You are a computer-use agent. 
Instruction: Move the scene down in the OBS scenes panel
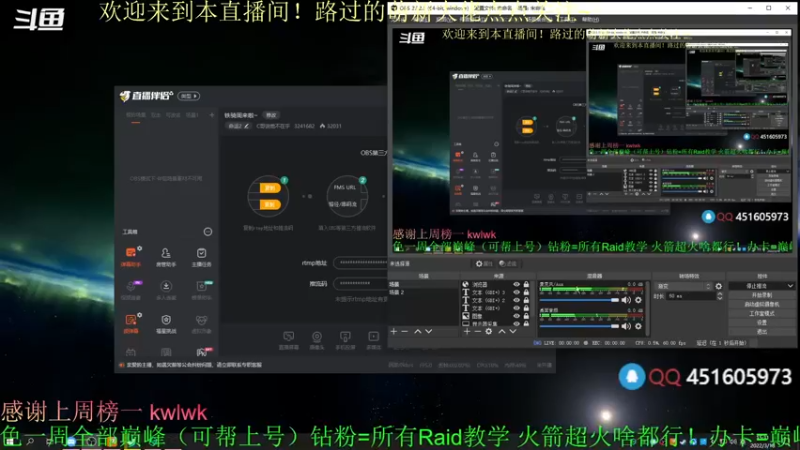(429, 332)
